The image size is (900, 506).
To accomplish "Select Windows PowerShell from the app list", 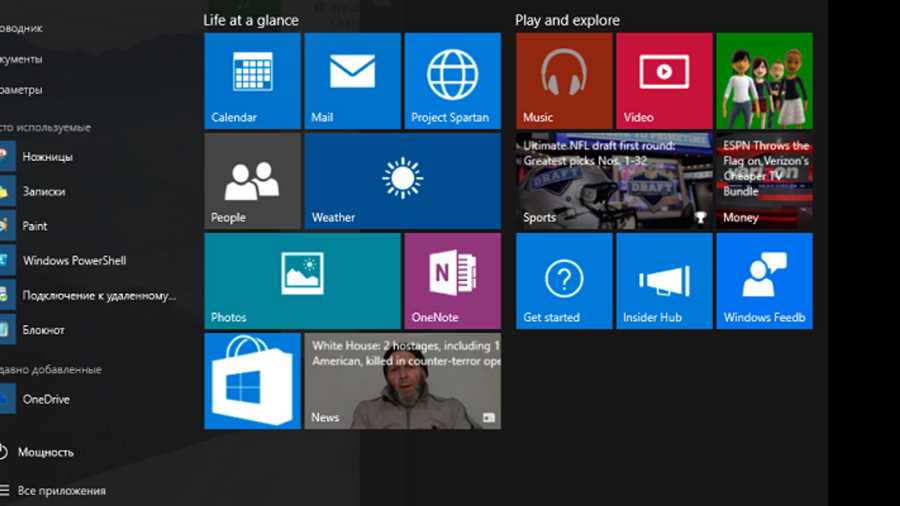I will point(74,261).
